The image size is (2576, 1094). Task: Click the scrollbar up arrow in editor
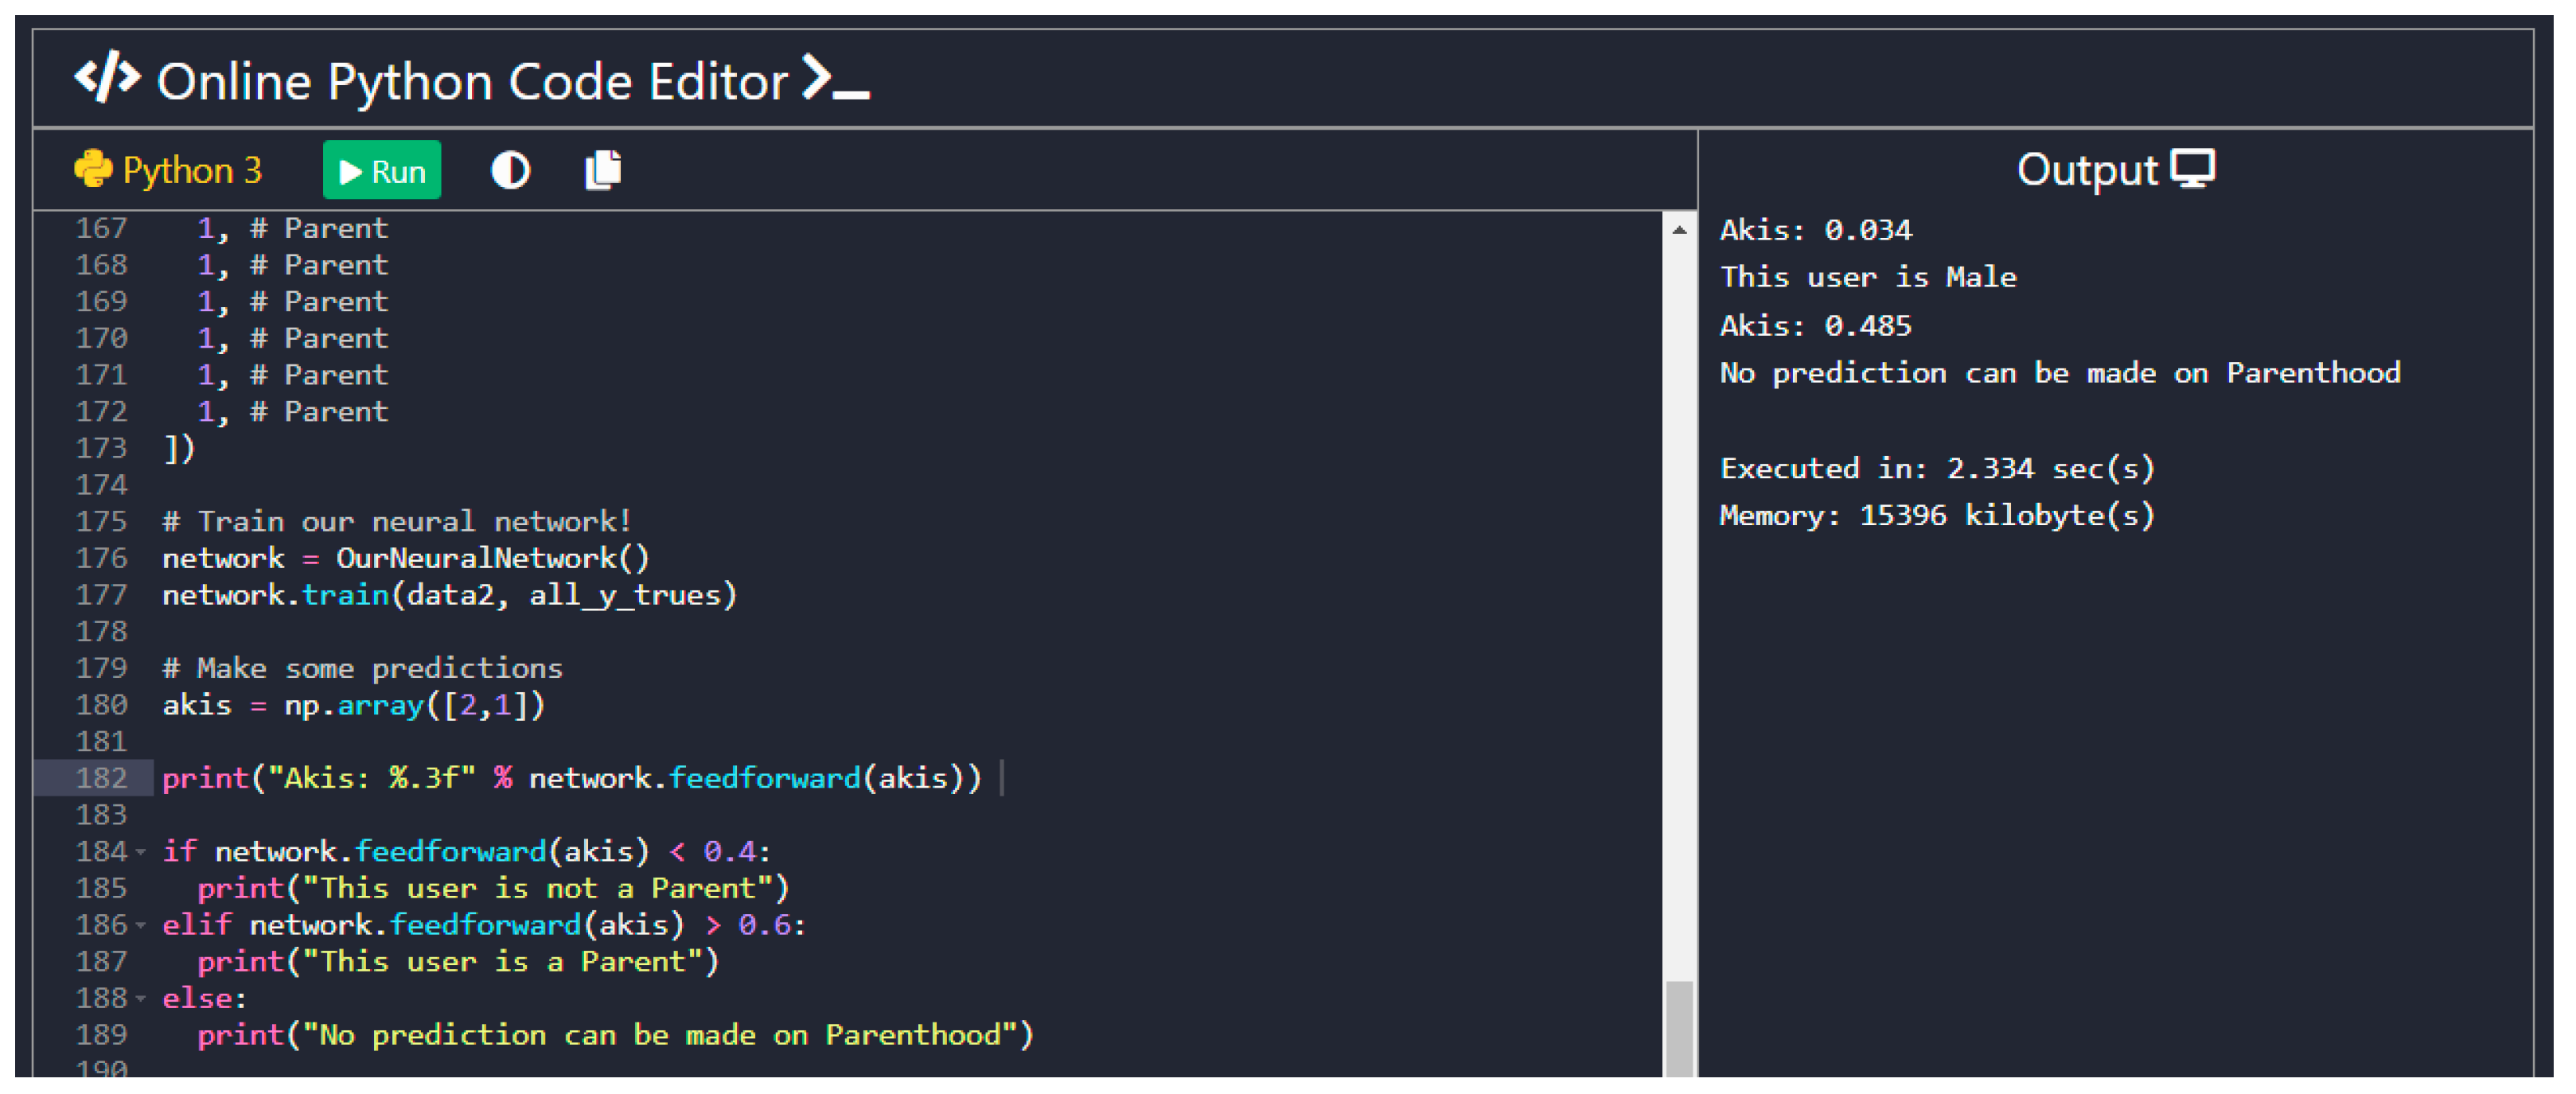point(1679,230)
